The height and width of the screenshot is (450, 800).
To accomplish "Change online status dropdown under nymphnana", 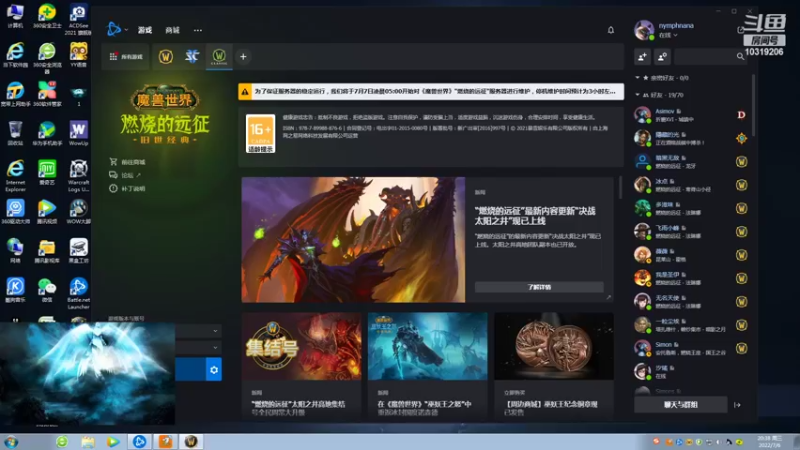I will pos(668,35).
